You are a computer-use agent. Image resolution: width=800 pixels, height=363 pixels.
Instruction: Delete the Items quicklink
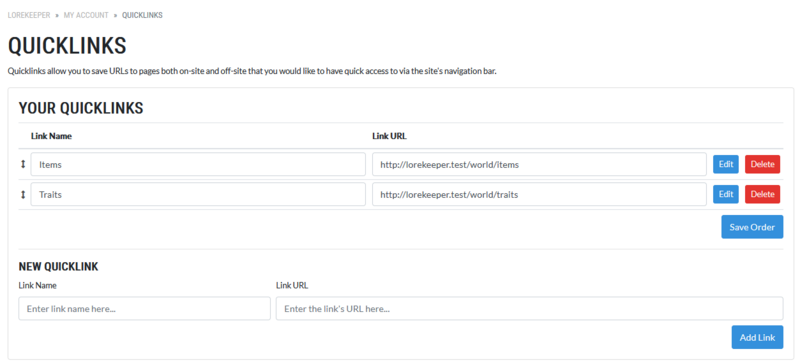[x=763, y=164]
